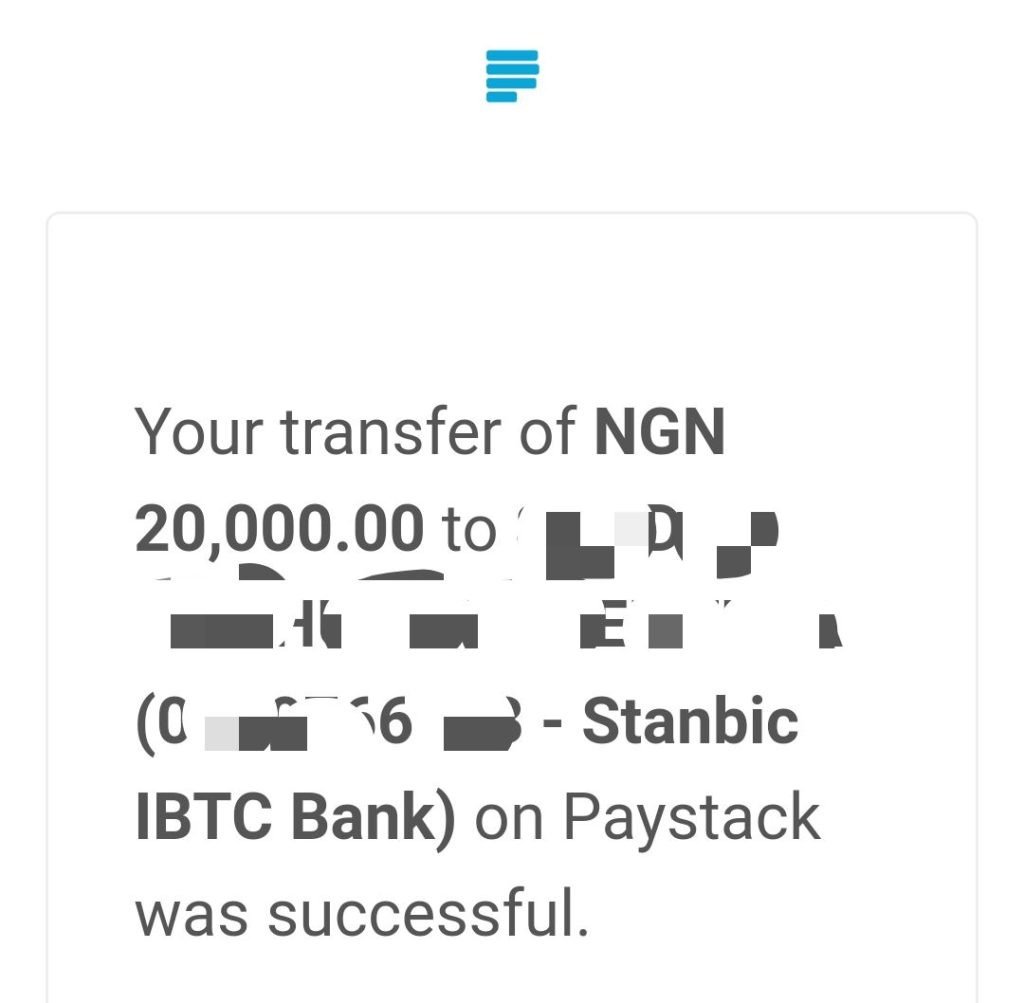
Task: Click the redacted name line above account number
Action: [506, 624]
